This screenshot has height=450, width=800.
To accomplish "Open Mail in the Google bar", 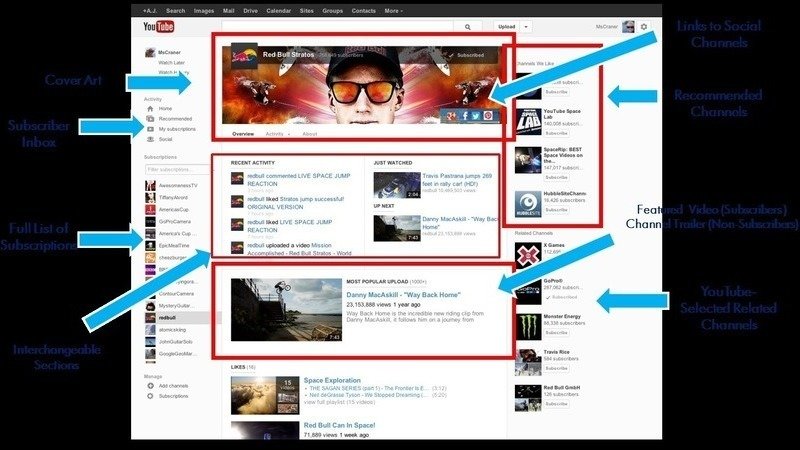I will pyautogui.click(x=229, y=11).
